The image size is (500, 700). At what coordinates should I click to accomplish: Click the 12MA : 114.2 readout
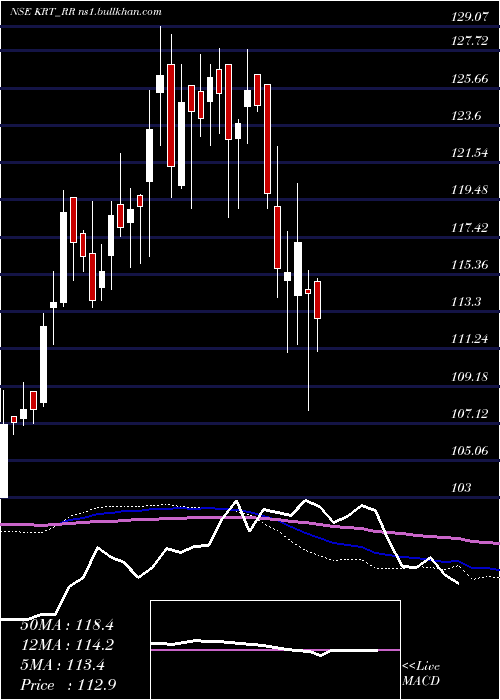tap(67, 645)
